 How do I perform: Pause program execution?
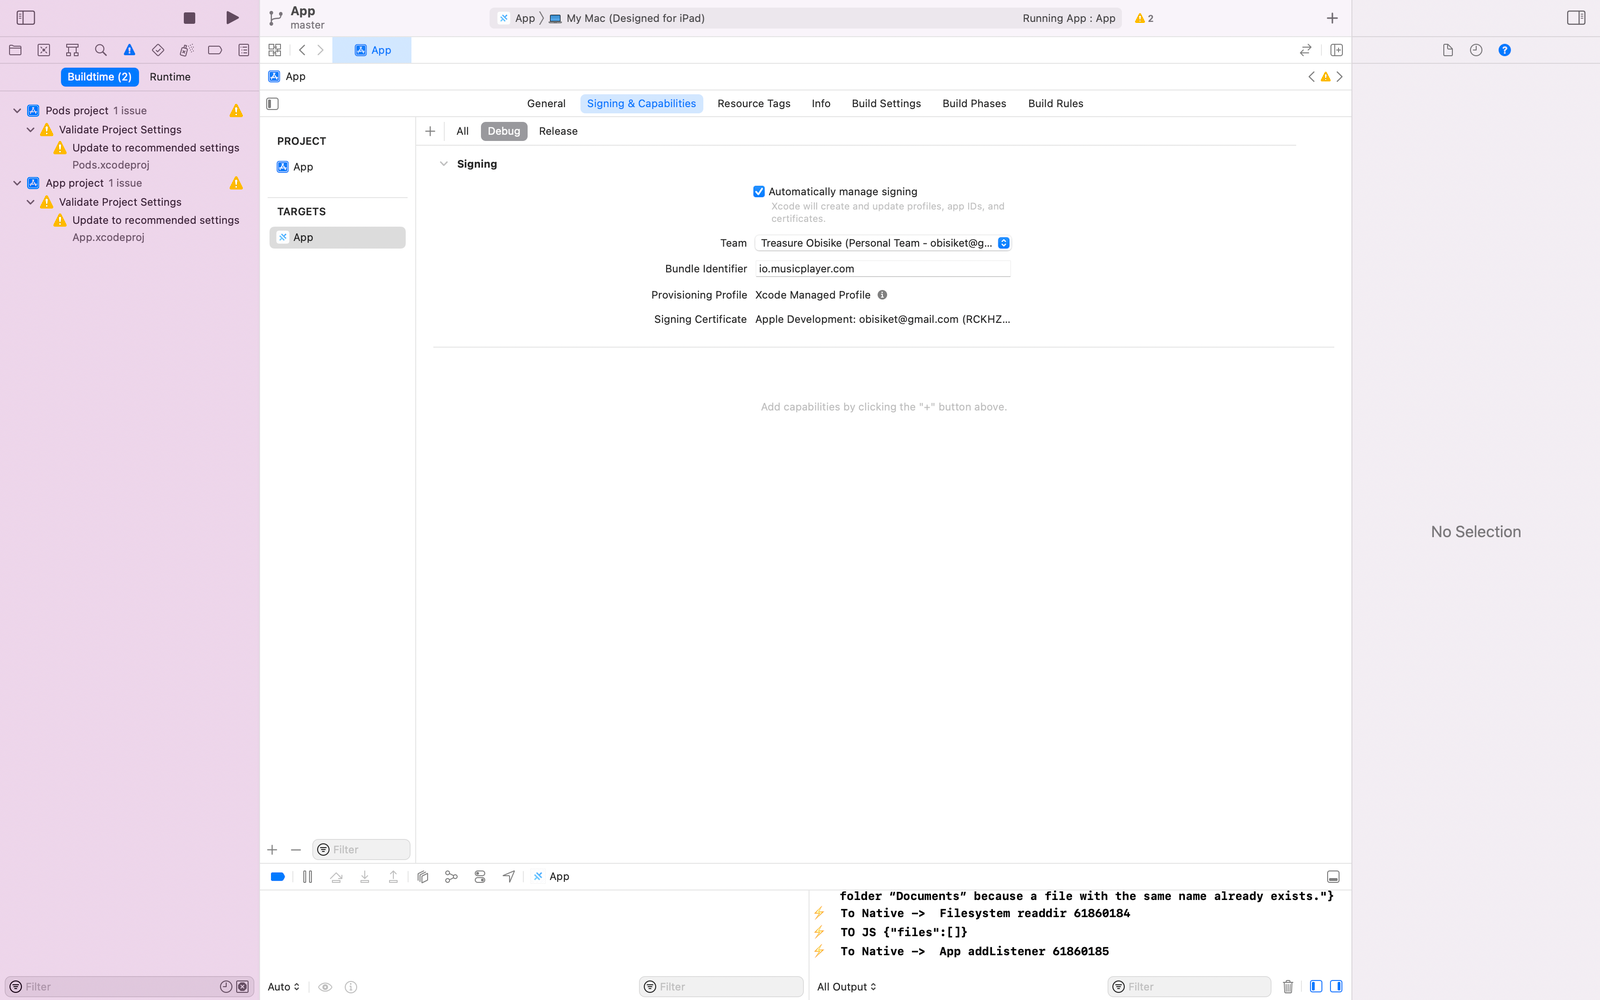point(307,877)
